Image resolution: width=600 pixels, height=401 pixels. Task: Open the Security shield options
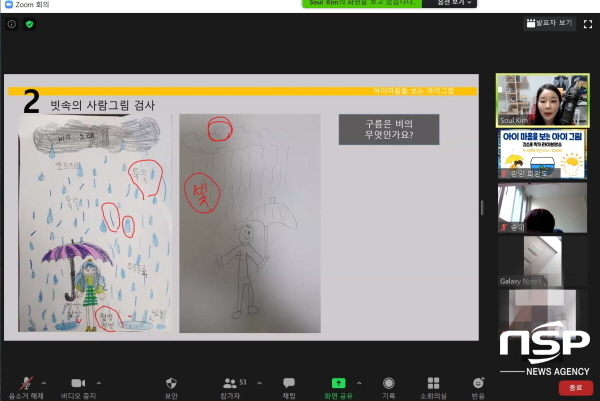(x=170, y=385)
